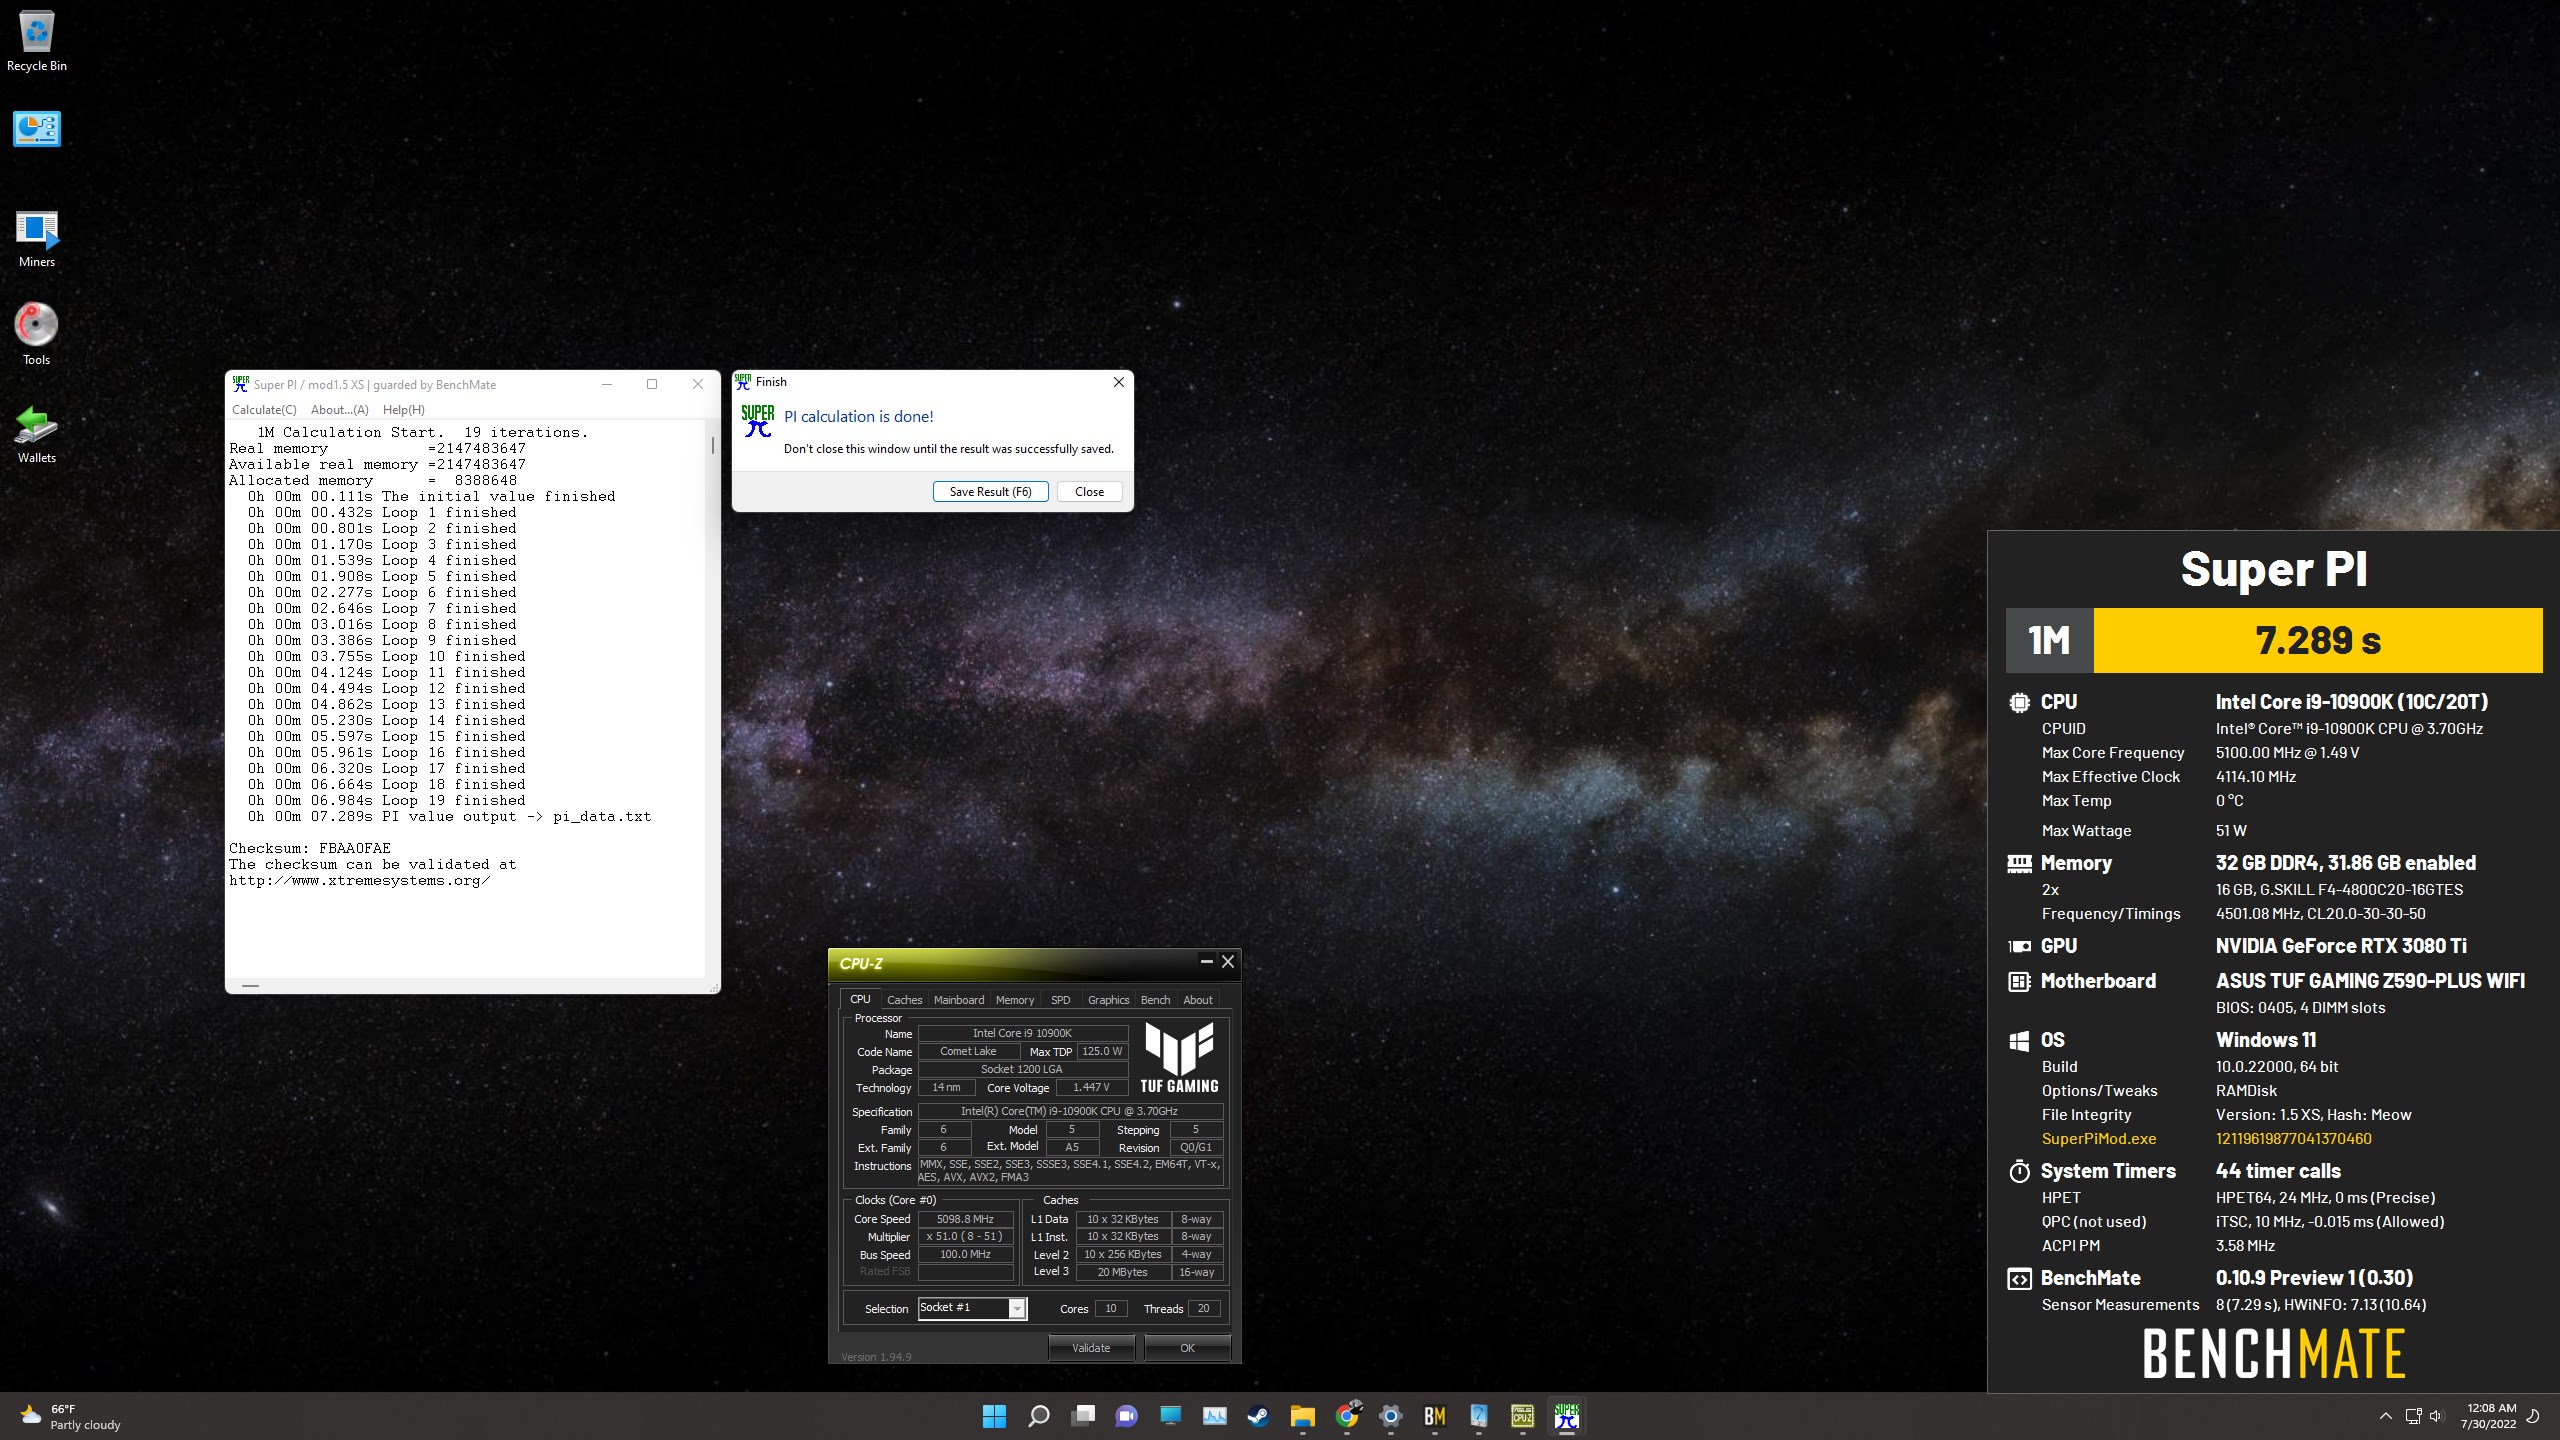The image size is (2560, 1440).
Task: Open the Help(H) menu in Super PI
Action: (404, 410)
